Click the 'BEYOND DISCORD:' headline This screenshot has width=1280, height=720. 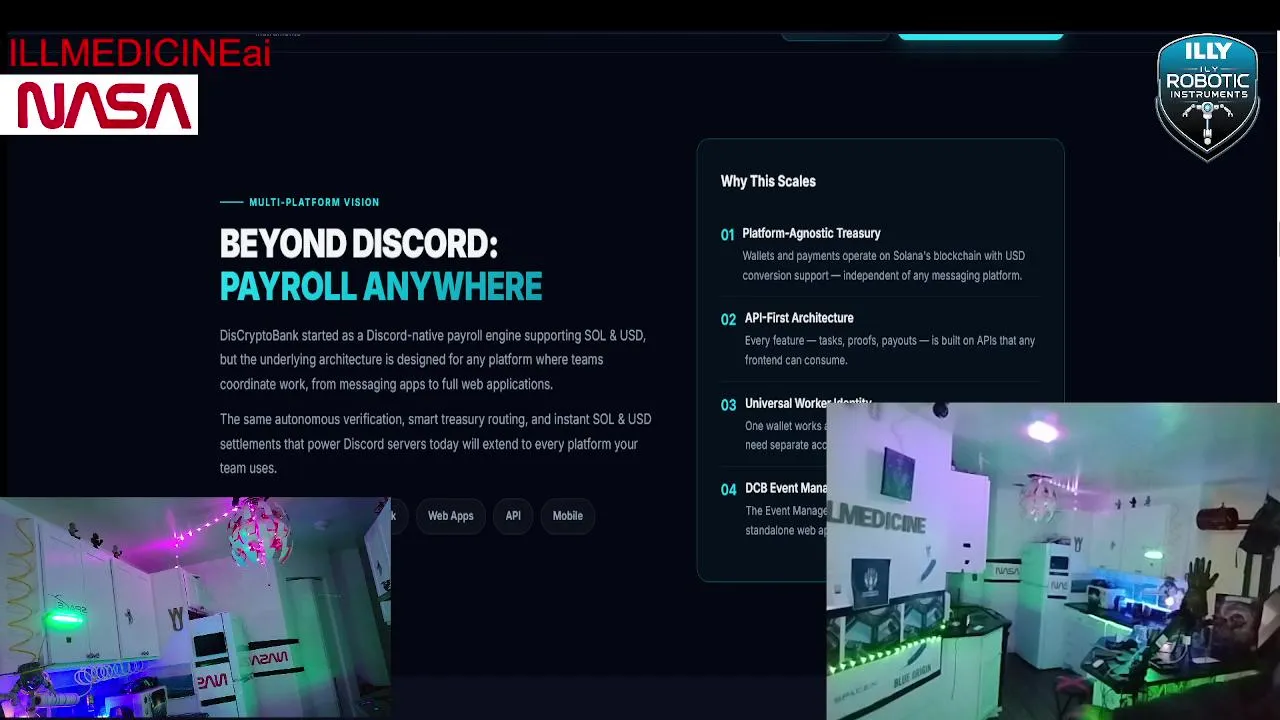point(358,244)
